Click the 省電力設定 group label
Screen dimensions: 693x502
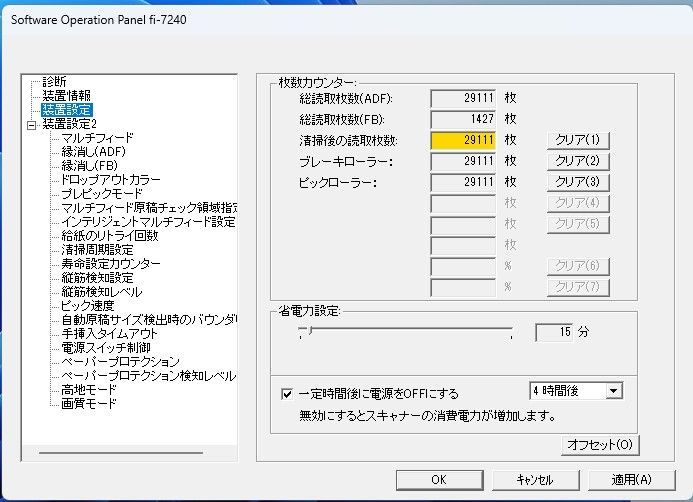click(309, 311)
